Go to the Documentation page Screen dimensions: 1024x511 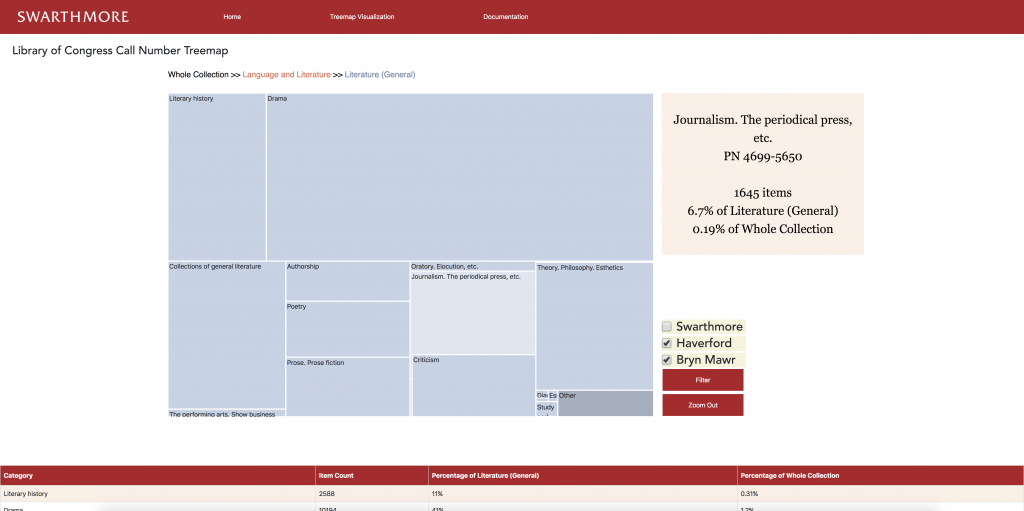click(505, 17)
